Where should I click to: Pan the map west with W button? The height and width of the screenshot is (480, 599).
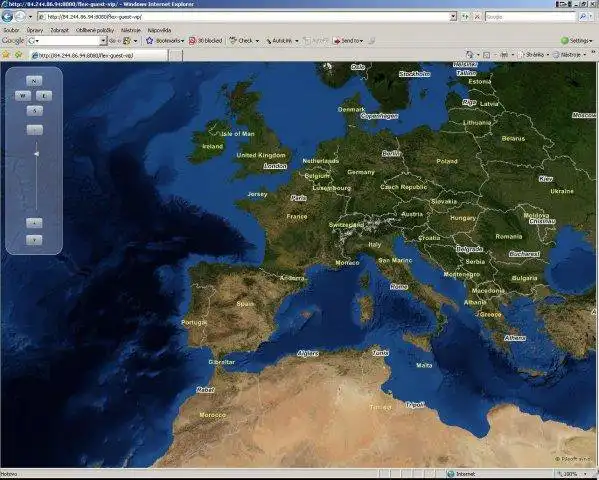23,96
